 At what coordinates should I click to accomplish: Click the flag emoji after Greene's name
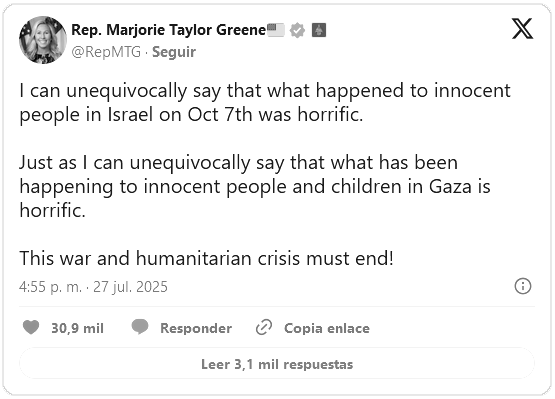[276, 30]
